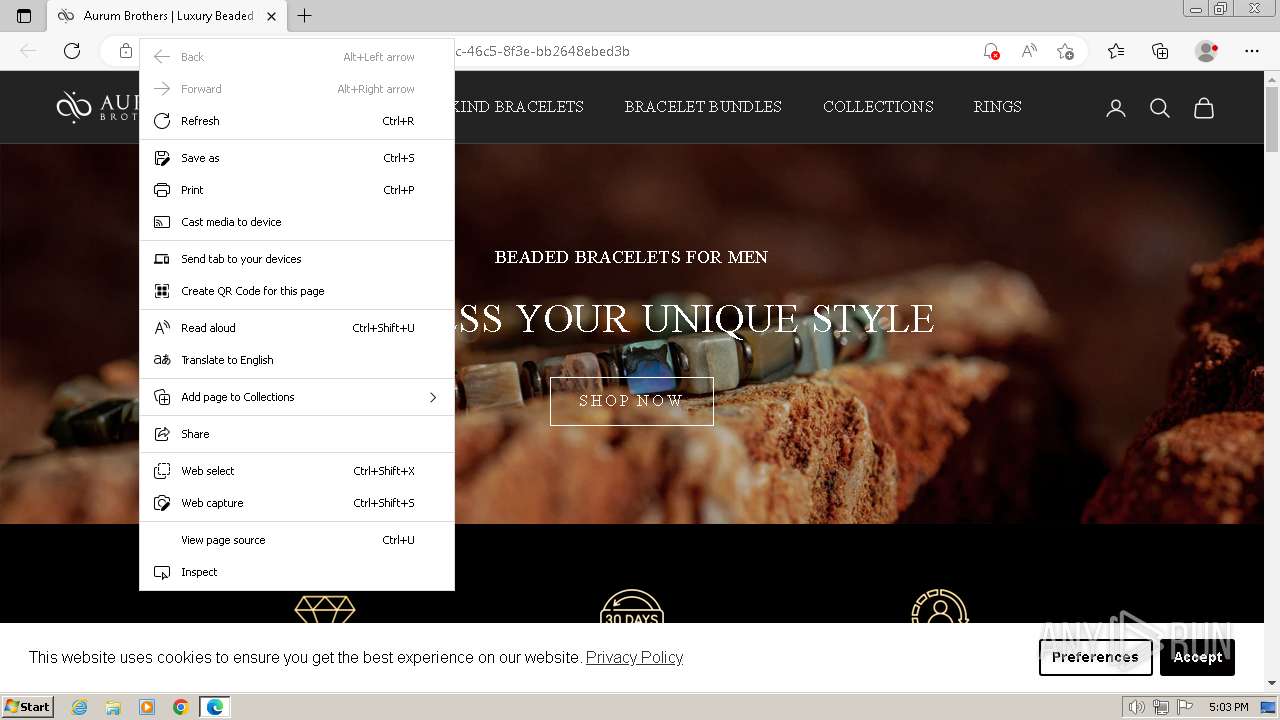Click the Aurum Brothers logo
The height and width of the screenshot is (720, 1280).
97,107
